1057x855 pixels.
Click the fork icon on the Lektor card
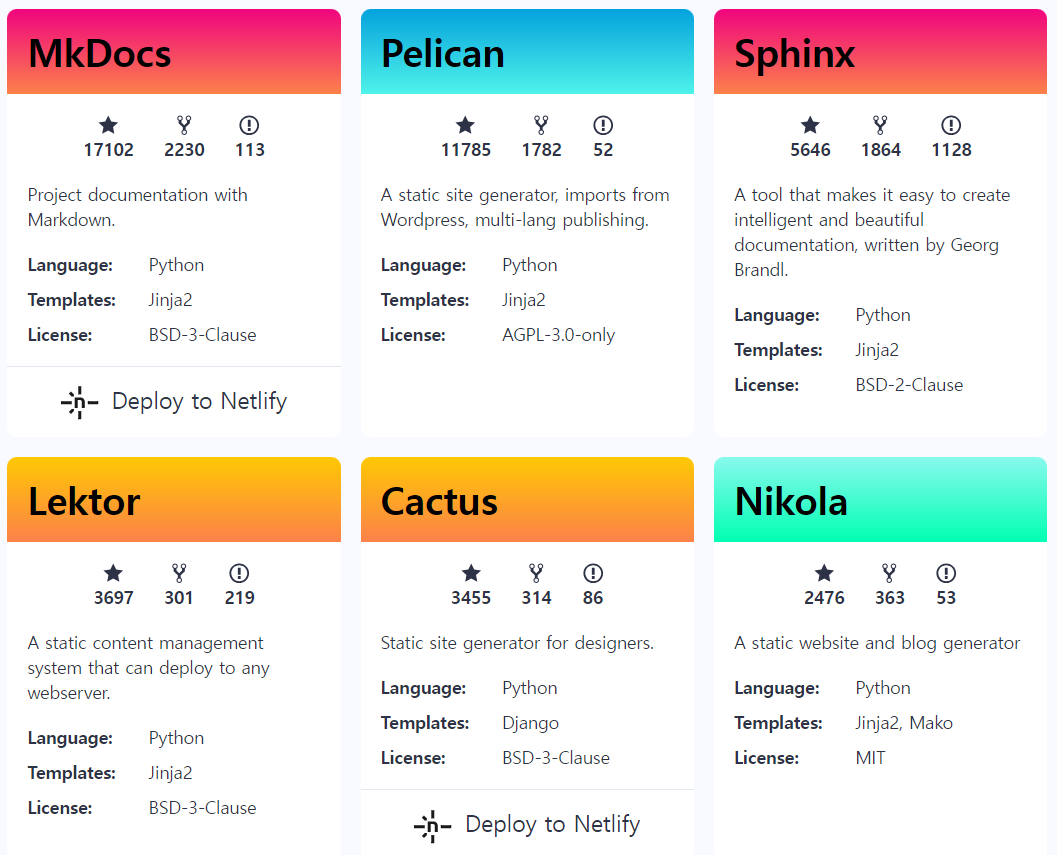pos(178,573)
